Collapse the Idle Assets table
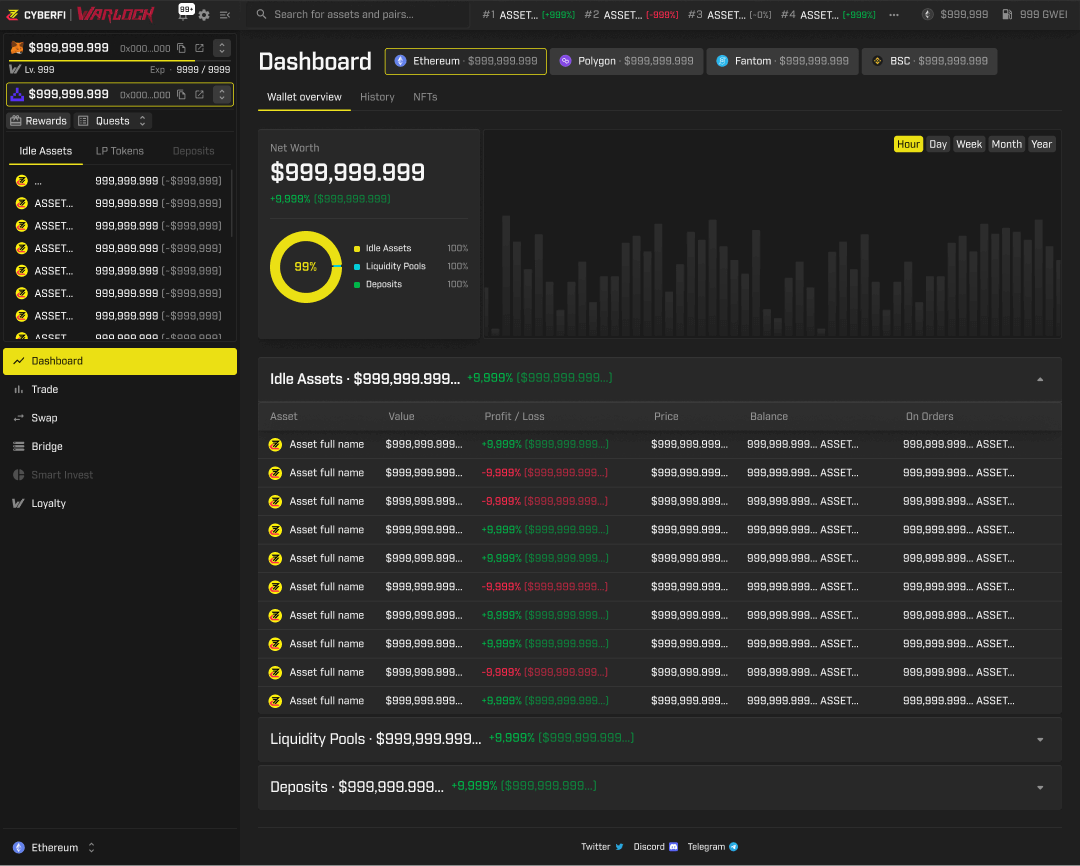1080x866 pixels. (1039, 379)
